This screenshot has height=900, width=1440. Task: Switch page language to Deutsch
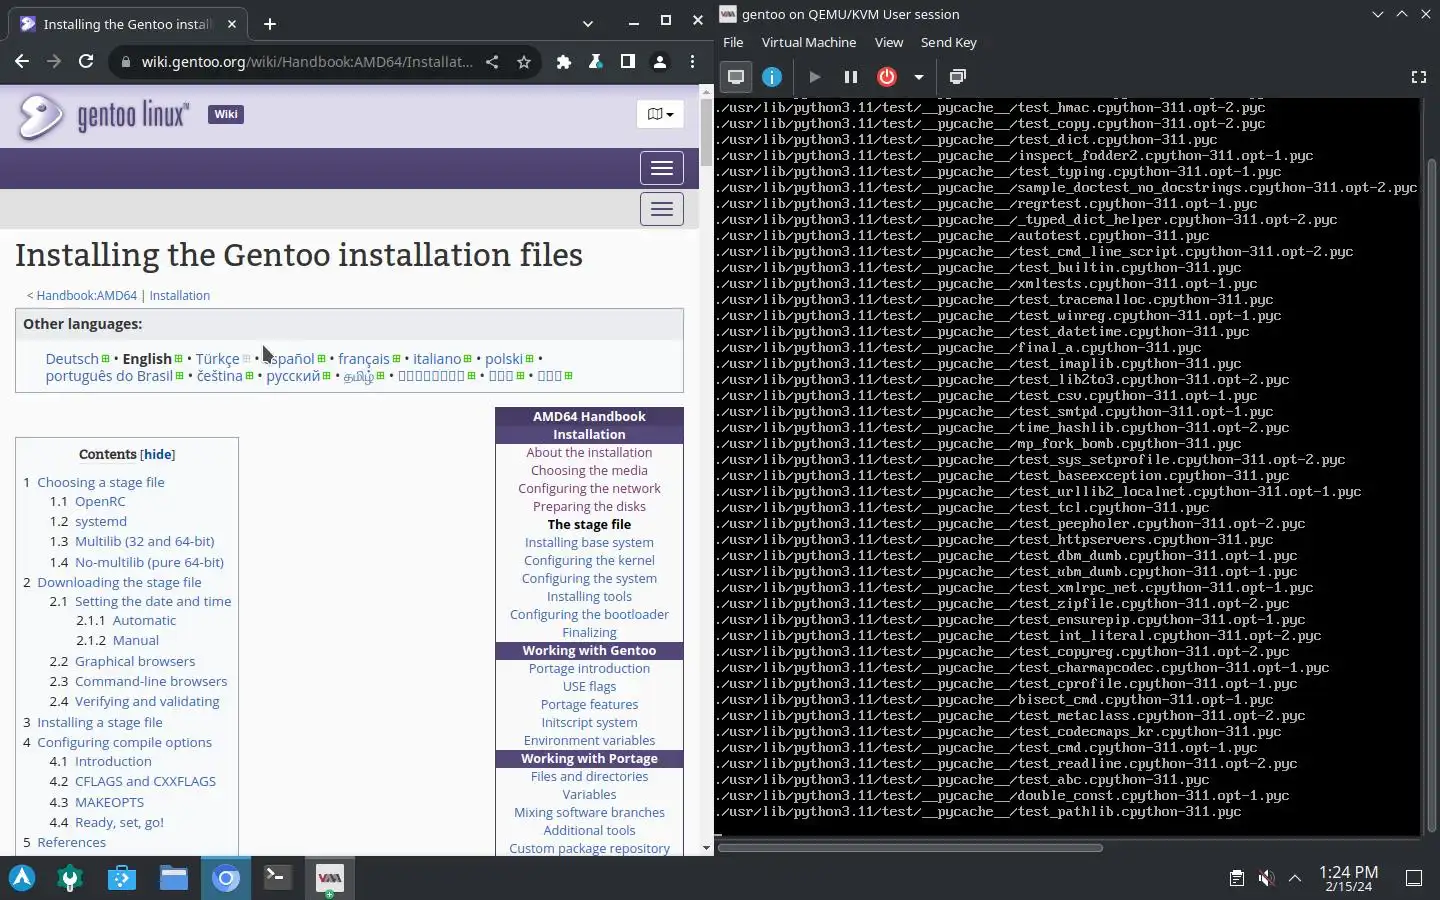coord(72,359)
